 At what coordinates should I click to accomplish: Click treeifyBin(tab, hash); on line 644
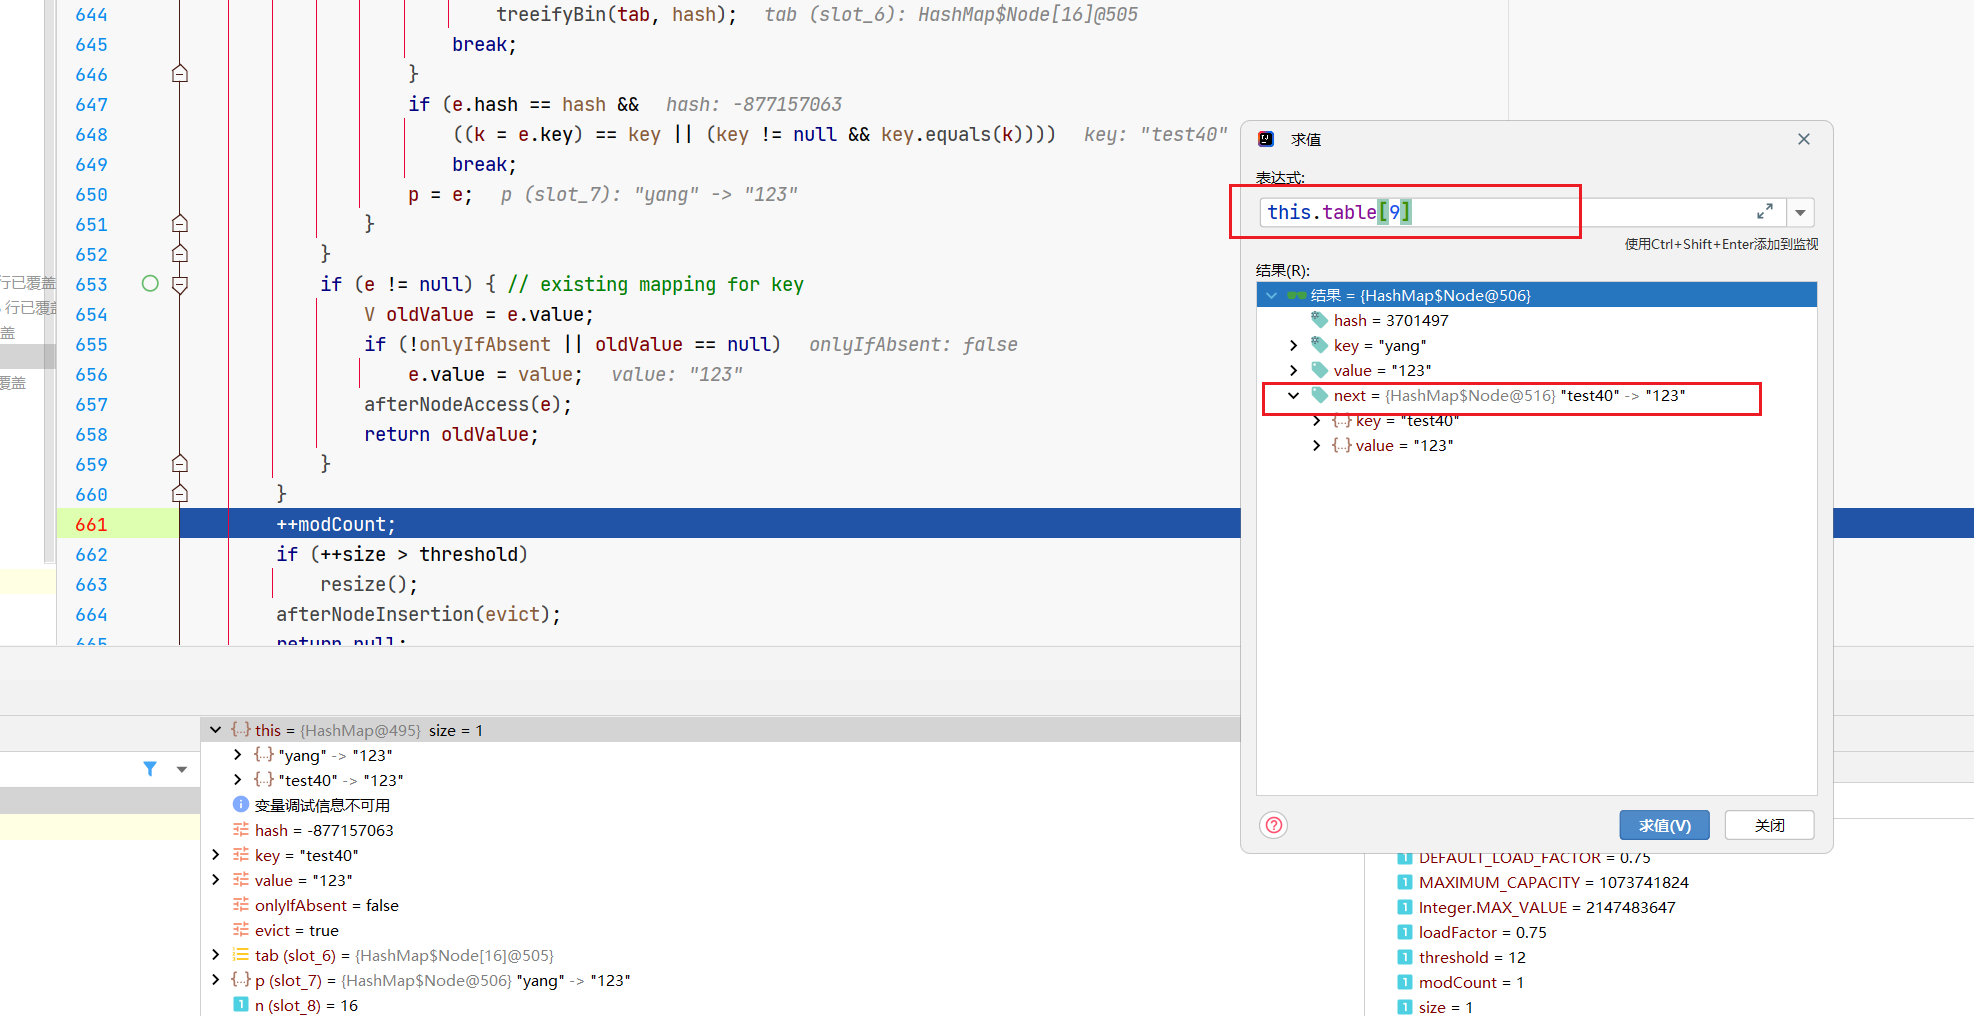(x=616, y=14)
